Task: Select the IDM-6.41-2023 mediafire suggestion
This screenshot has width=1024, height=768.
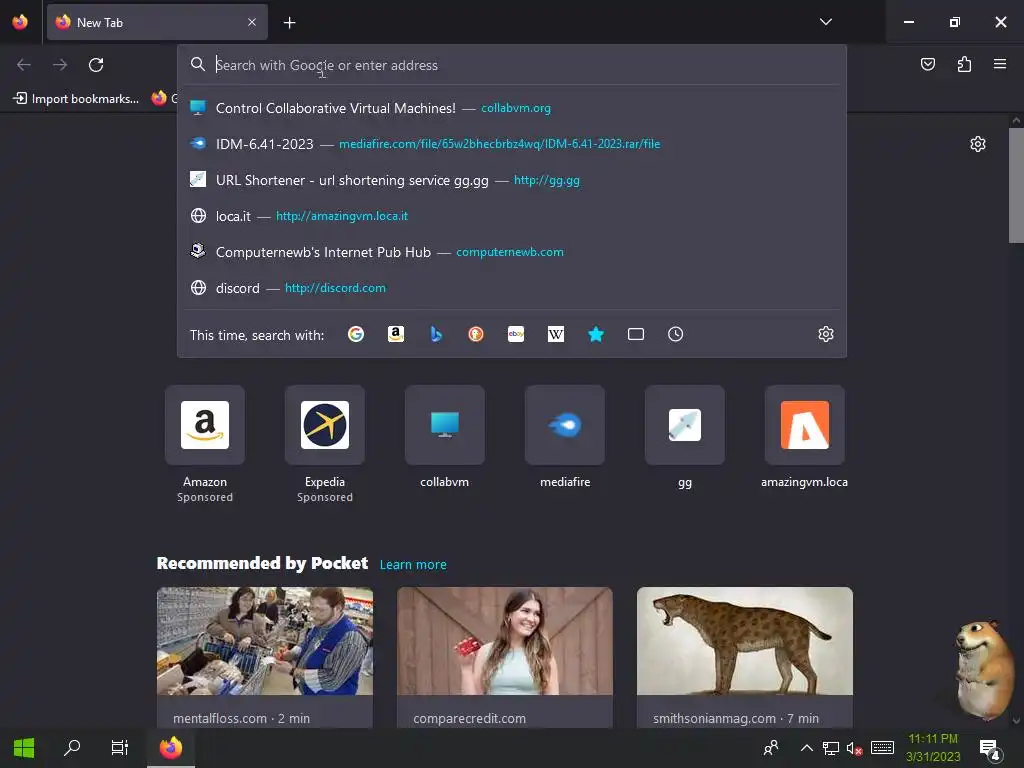Action: pyautogui.click(x=512, y=144)
